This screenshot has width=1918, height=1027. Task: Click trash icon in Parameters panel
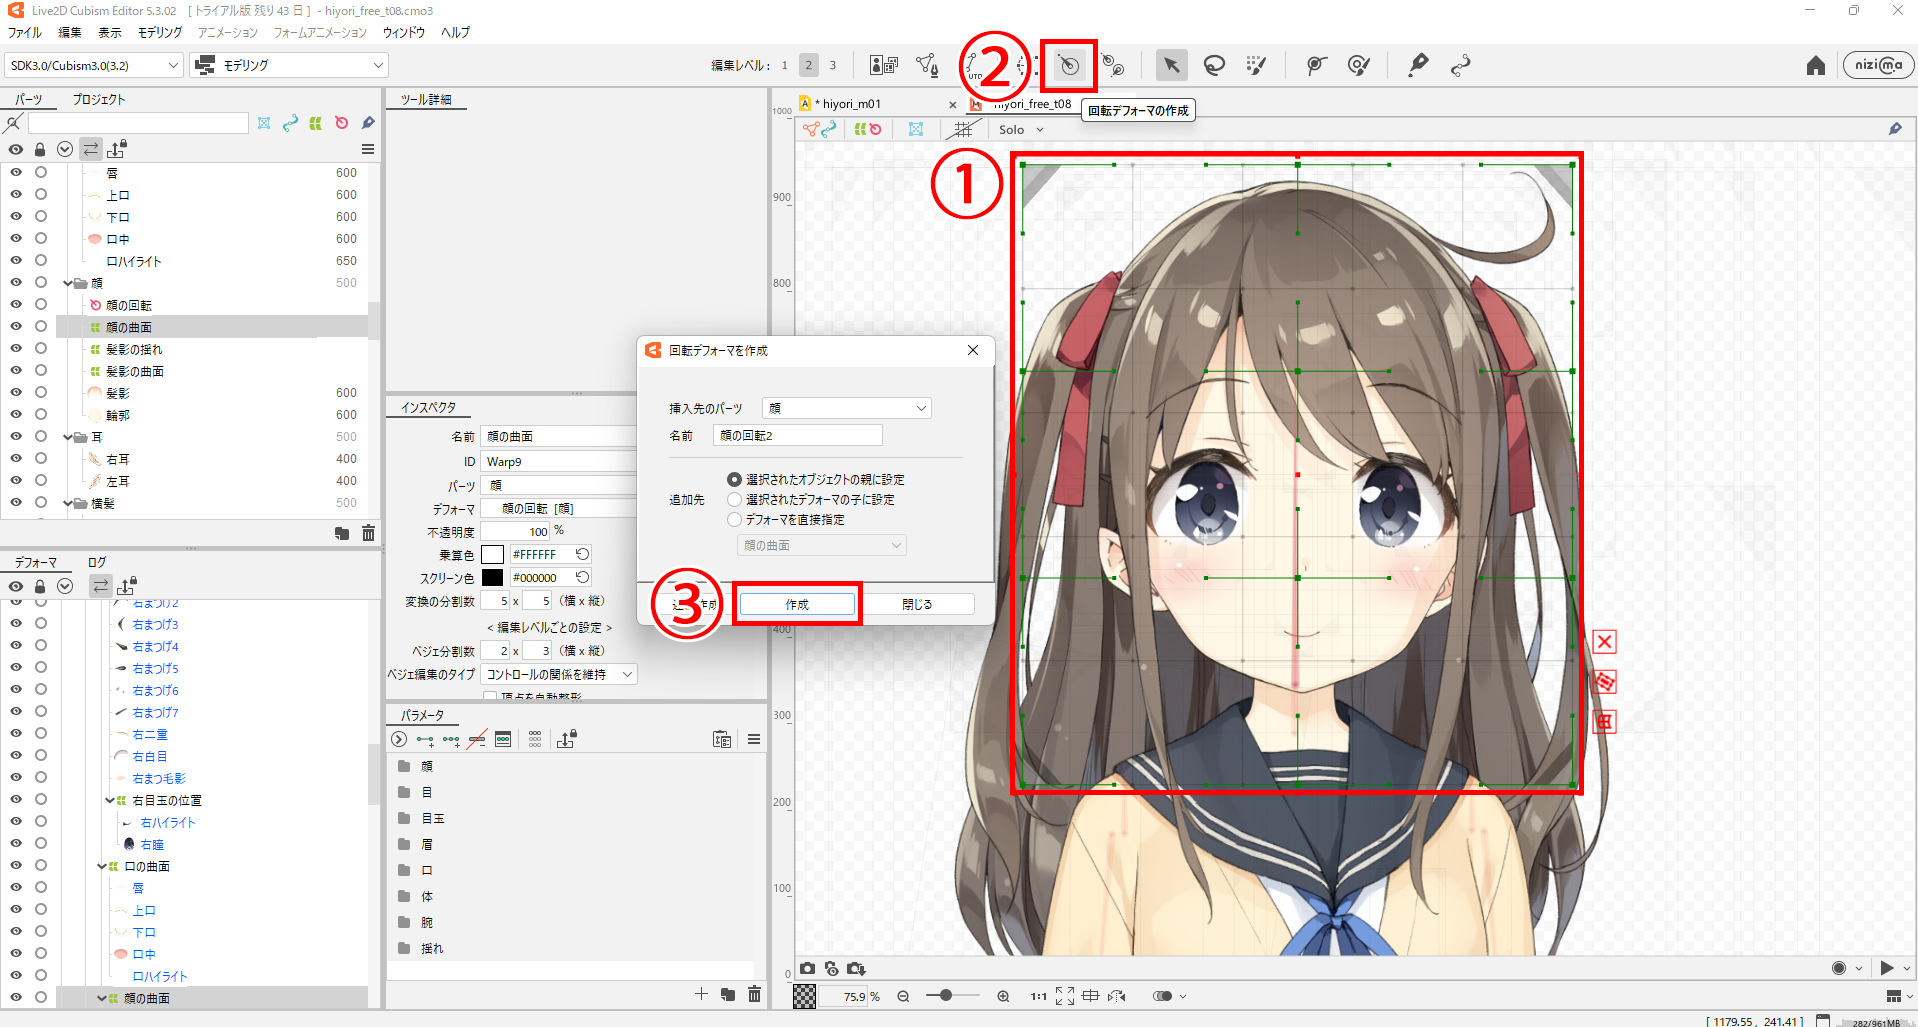pos(754,994)
